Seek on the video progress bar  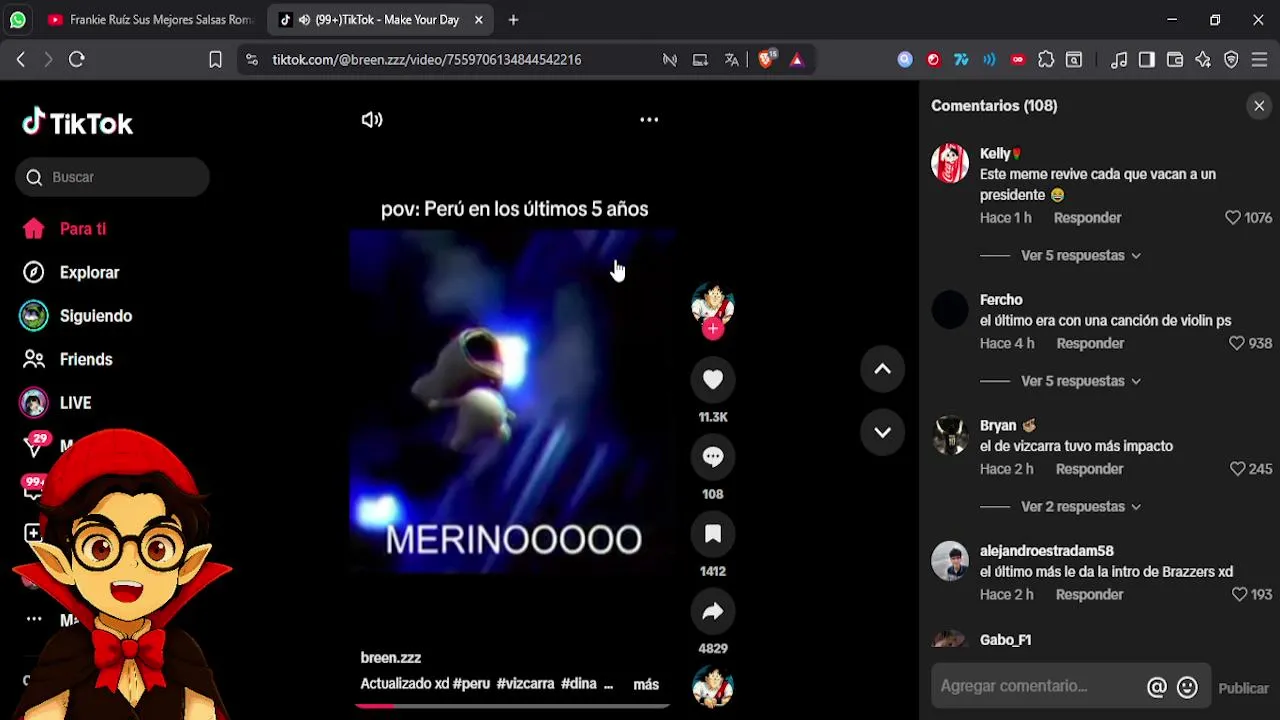[512, 706]
